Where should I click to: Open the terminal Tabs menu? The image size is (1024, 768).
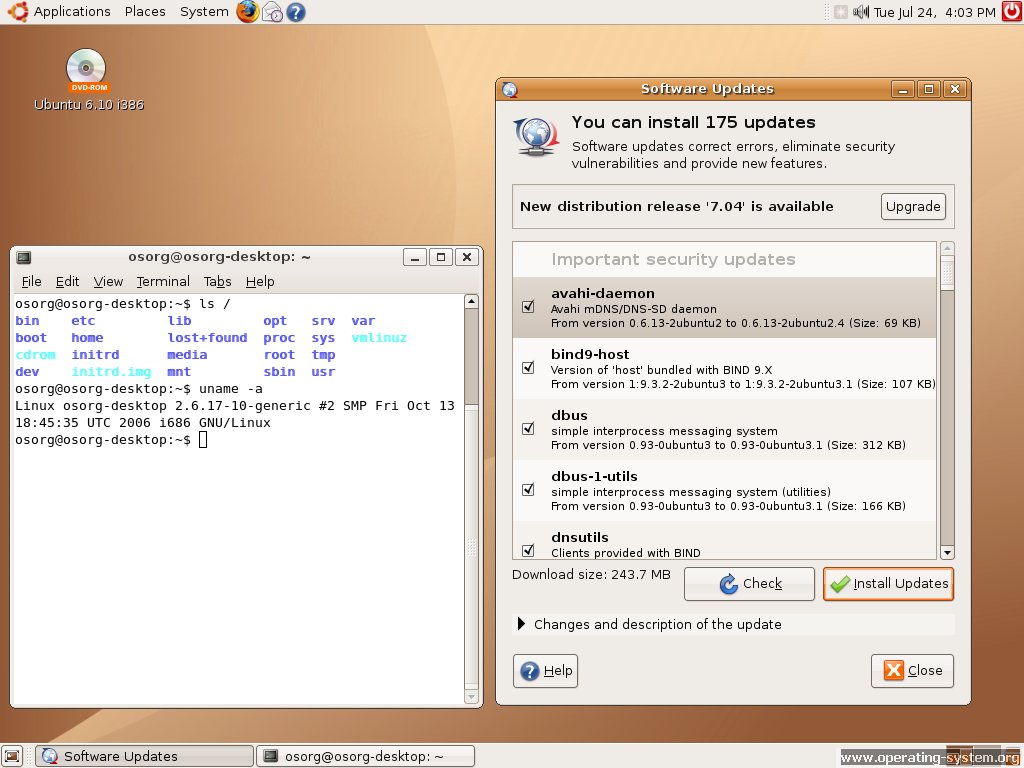(x=217, y=281)
